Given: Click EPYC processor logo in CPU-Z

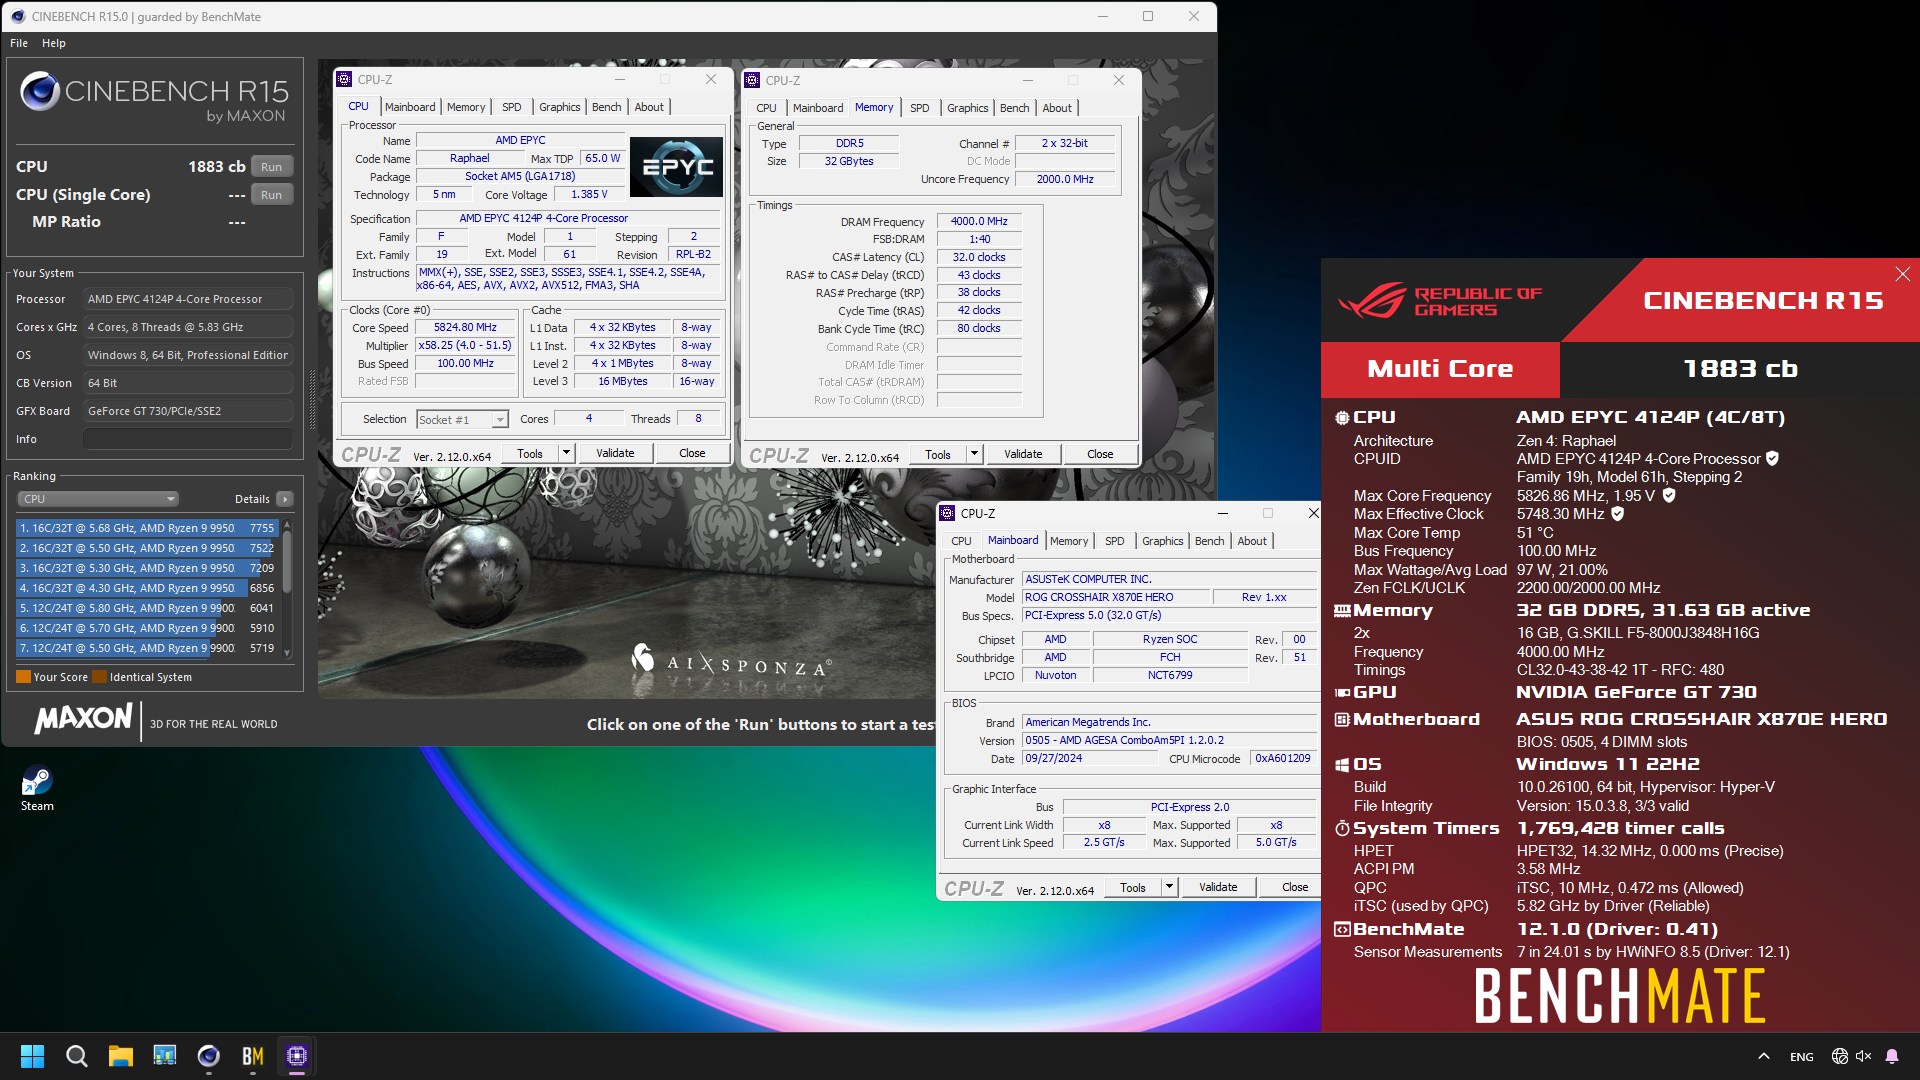Looking at the screenshot, I should 677,167.
